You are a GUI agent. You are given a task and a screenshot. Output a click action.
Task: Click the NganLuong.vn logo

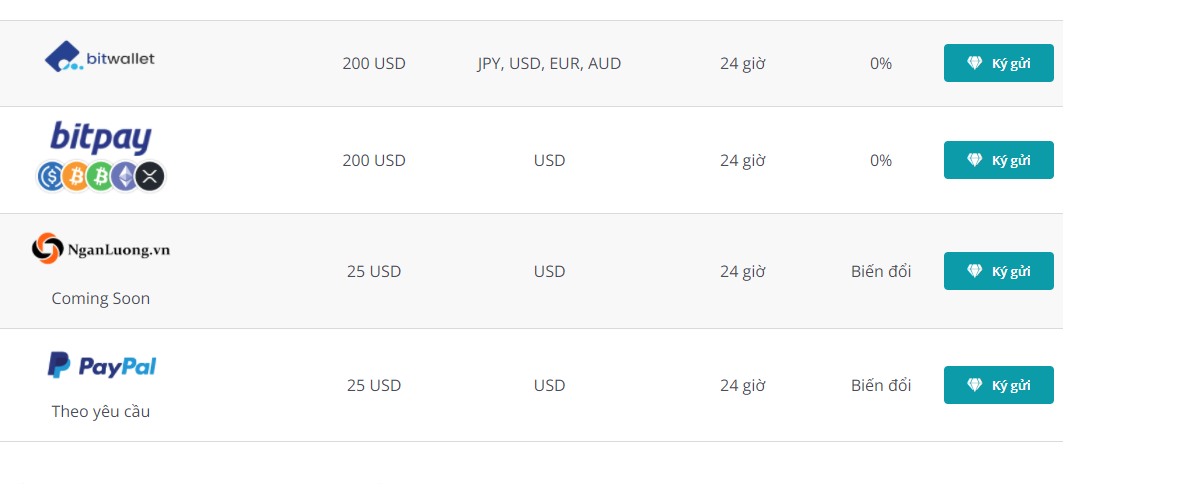(101, 249)
